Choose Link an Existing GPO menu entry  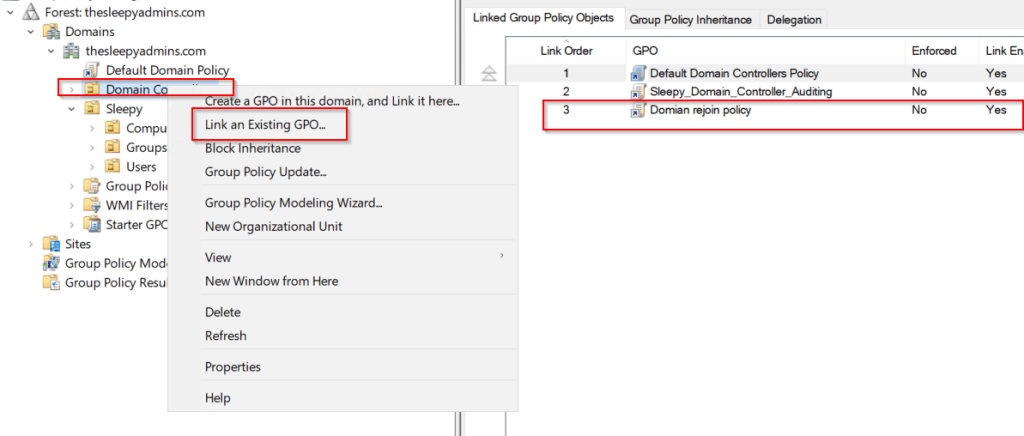click(x=265, y=125)
